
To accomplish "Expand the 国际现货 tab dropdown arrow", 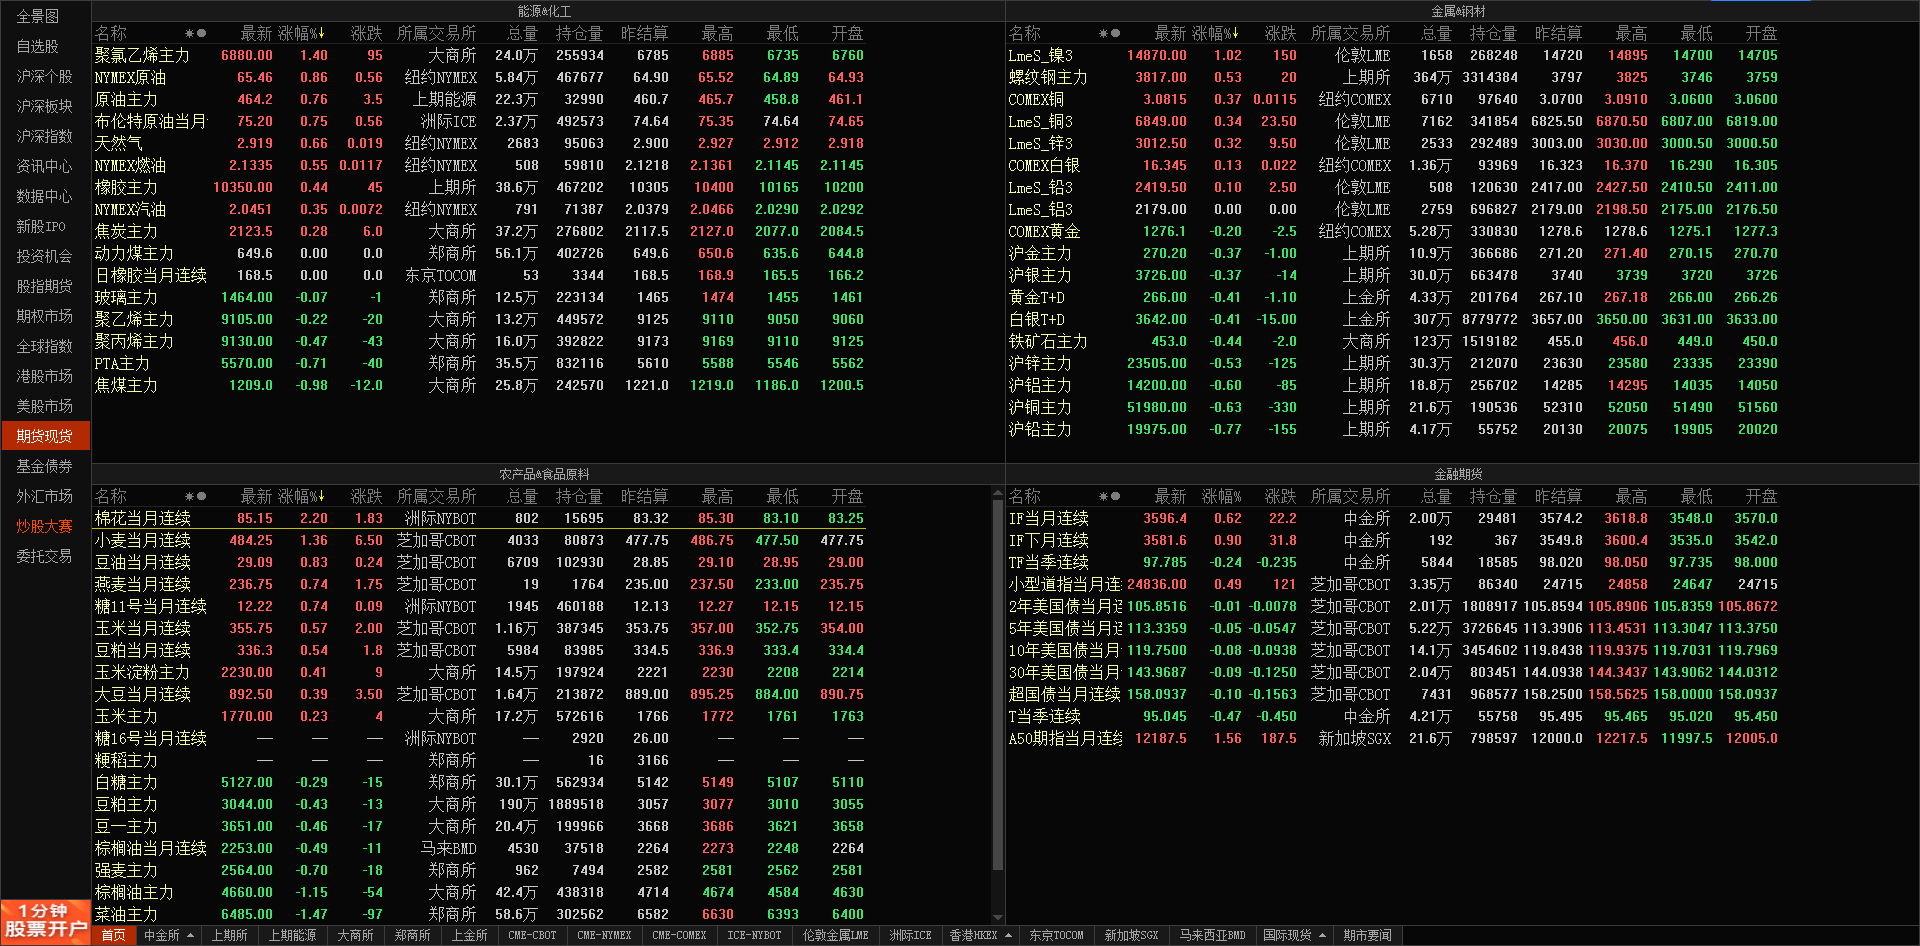I will click(1322, 936).
